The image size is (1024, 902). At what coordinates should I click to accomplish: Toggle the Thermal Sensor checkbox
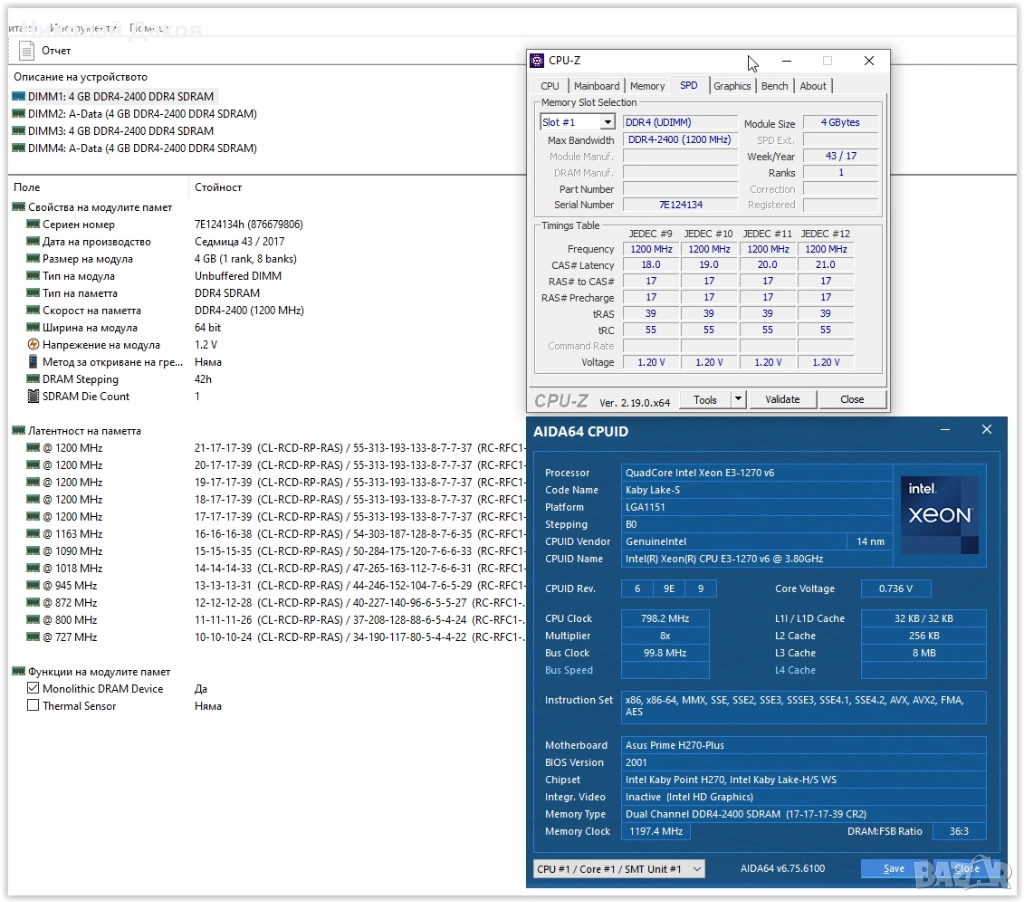click(33, 706)
